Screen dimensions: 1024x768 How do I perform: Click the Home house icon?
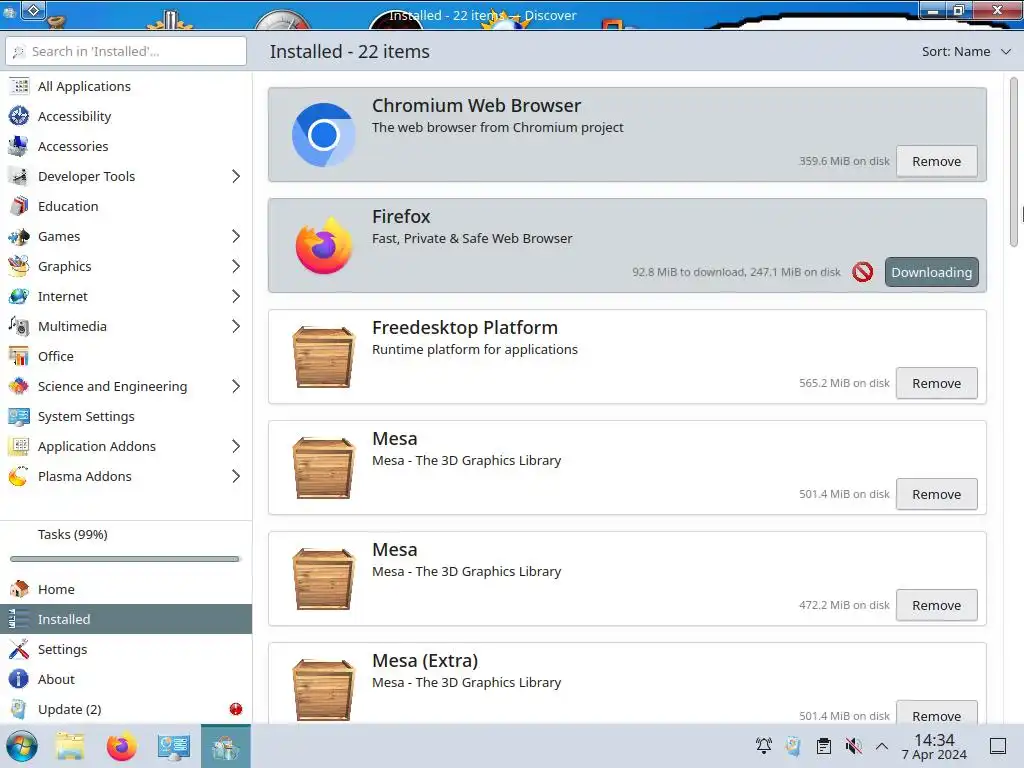19,589
